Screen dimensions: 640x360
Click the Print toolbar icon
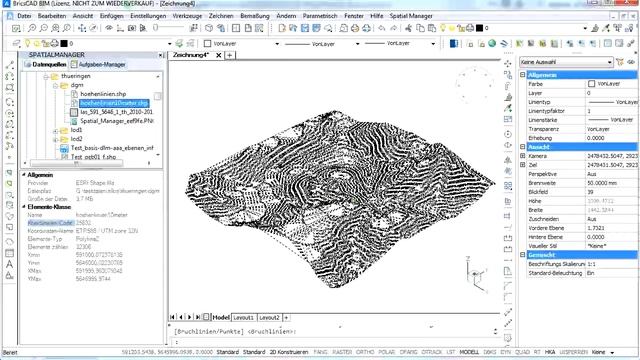point(355,28)
